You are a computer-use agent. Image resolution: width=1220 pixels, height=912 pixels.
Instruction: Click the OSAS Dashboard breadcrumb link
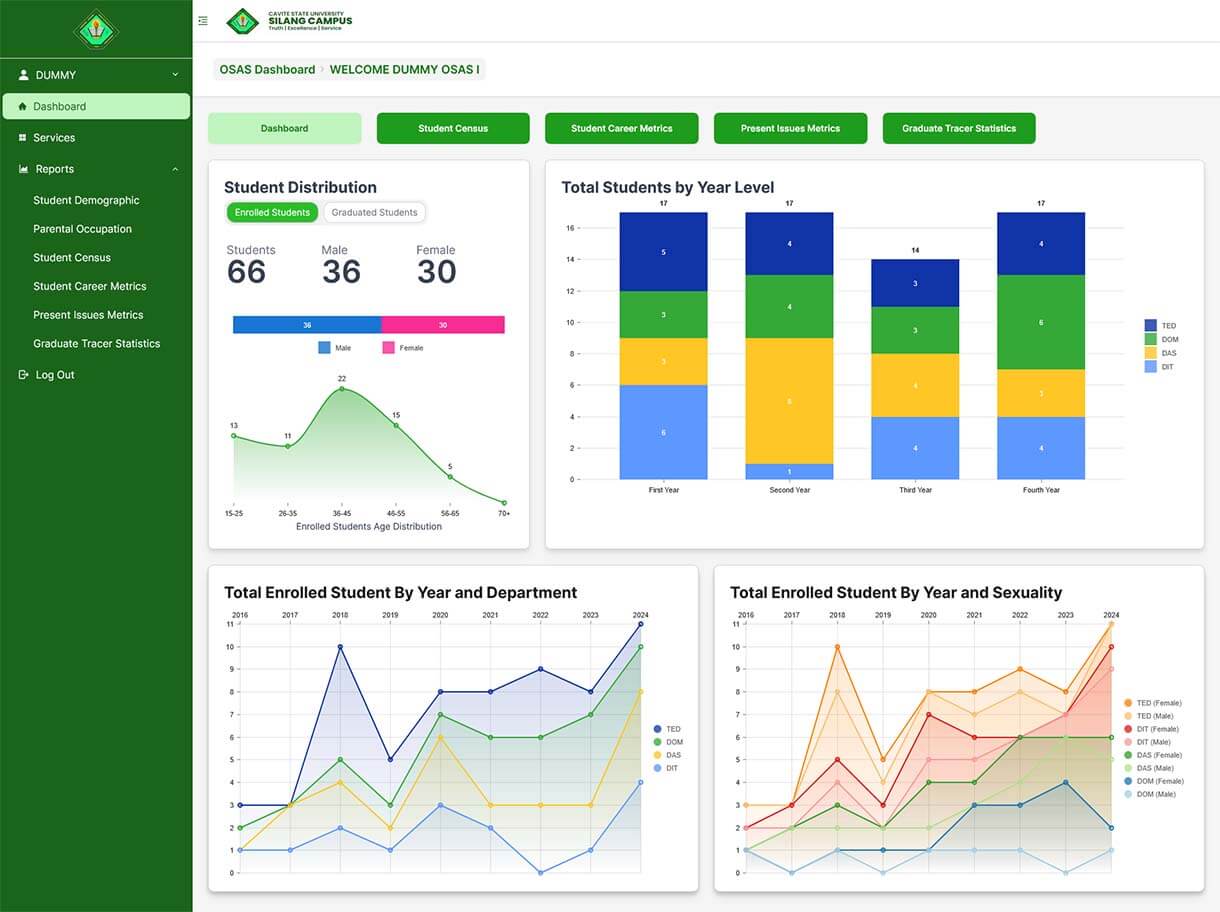[267, 69]
